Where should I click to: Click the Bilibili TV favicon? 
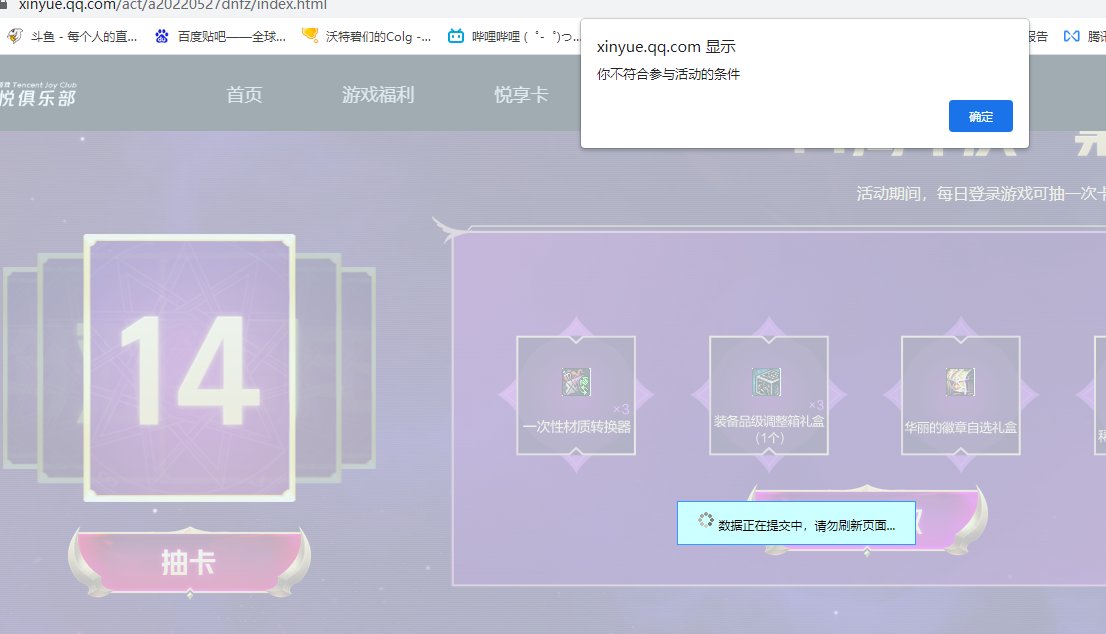456,36
